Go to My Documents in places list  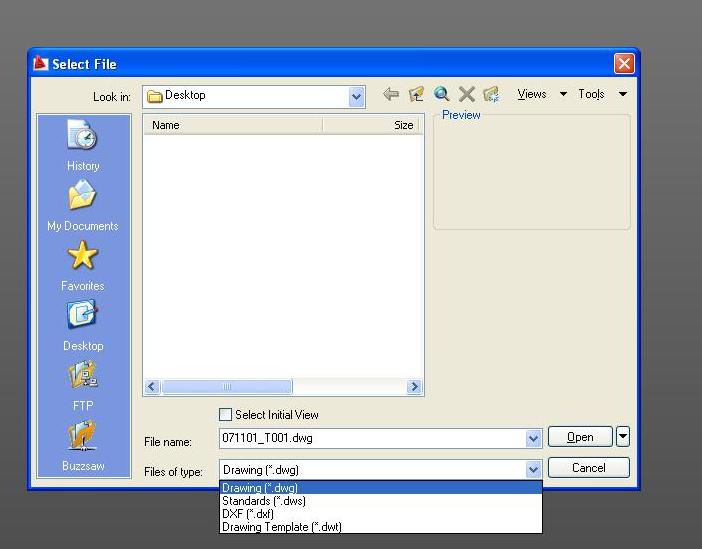click(x=83, y=205)
